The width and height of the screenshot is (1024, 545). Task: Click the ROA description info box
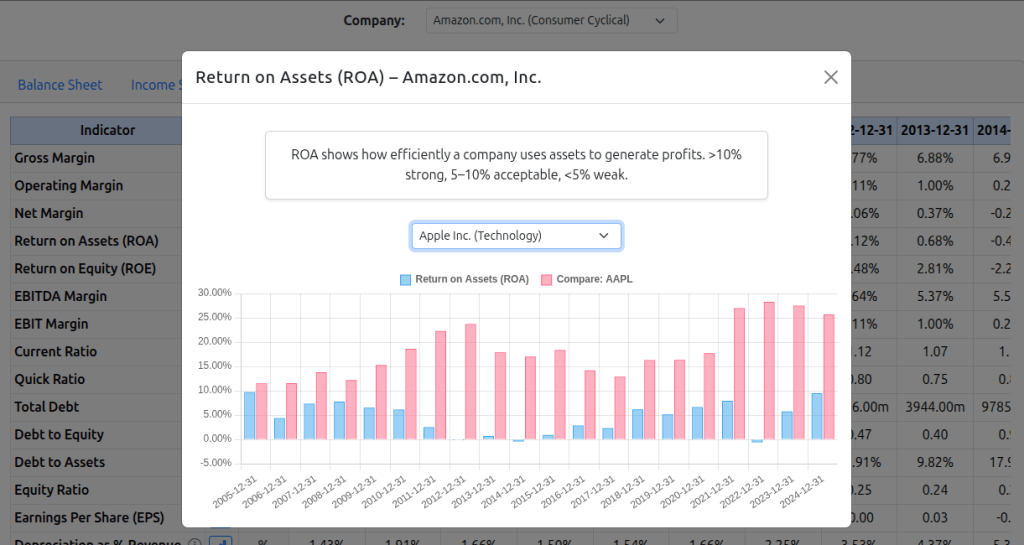pyautogui.click(x=516, y=165)
